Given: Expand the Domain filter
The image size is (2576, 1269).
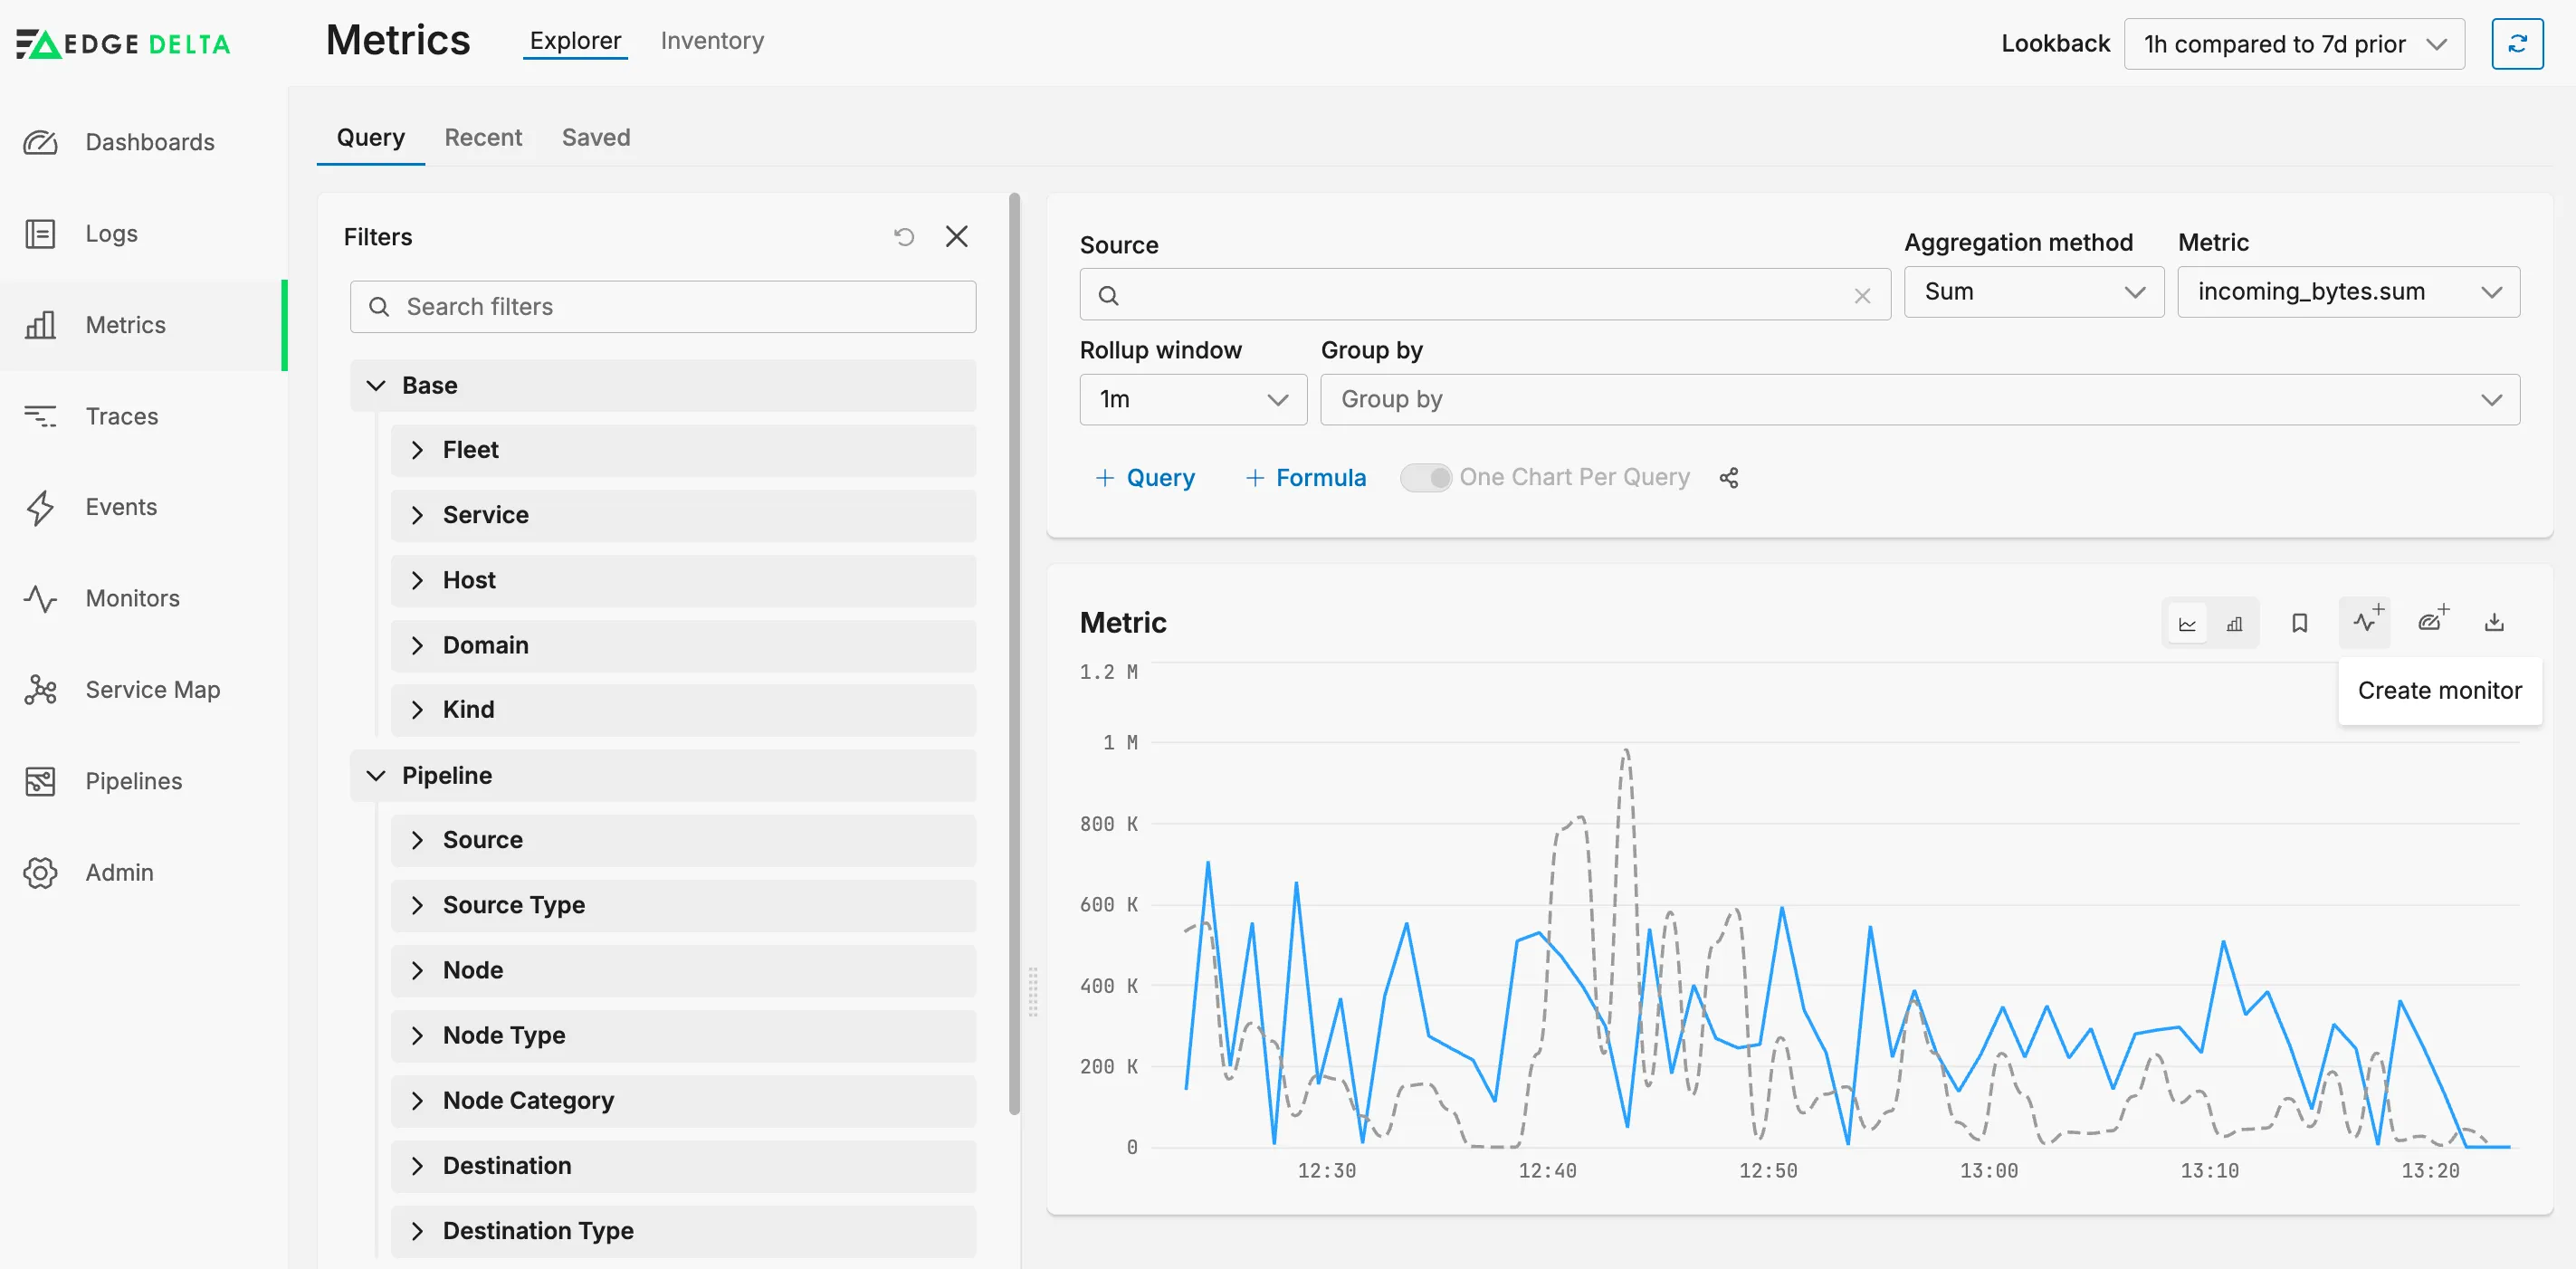Looking at the screenshot, I should click(x=683, y=646).
